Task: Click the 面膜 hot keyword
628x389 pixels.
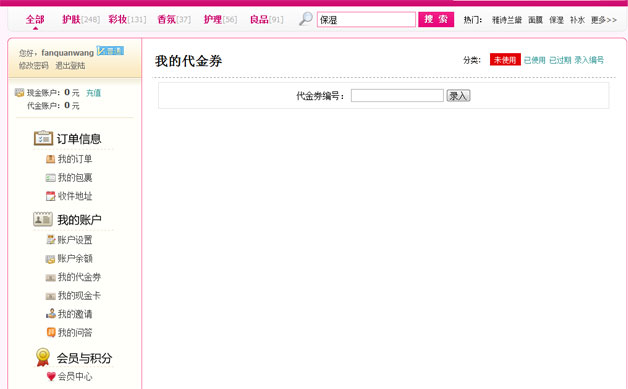Action: (x=535, y=20)
